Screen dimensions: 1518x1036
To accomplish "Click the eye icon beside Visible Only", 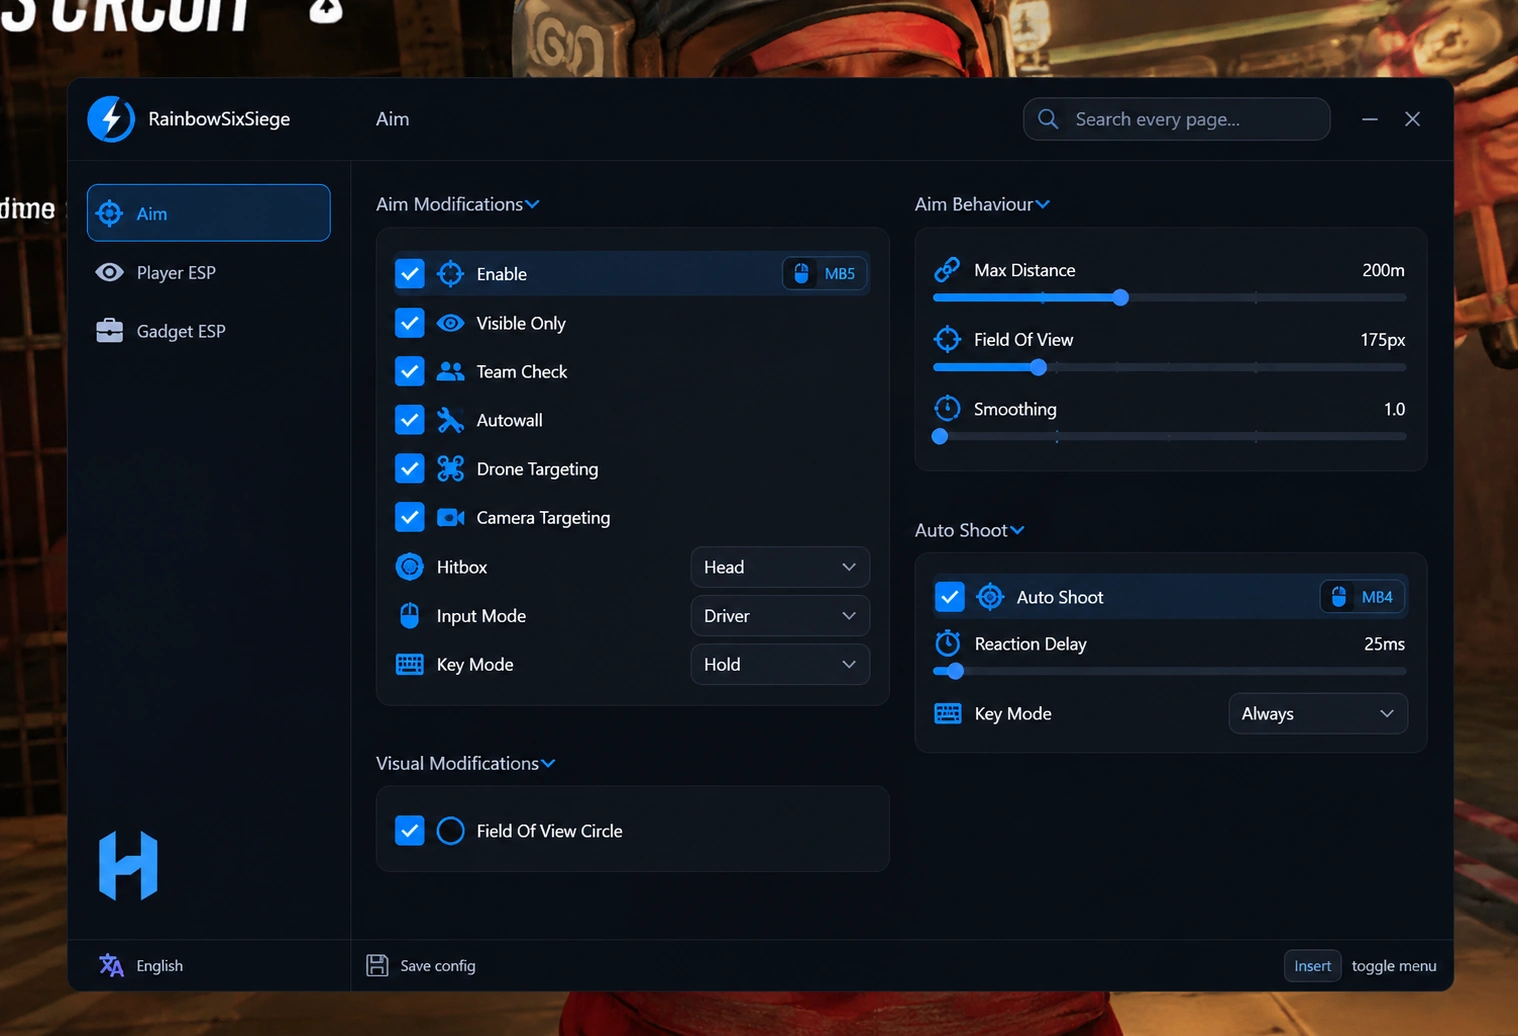I will point(451,323).
